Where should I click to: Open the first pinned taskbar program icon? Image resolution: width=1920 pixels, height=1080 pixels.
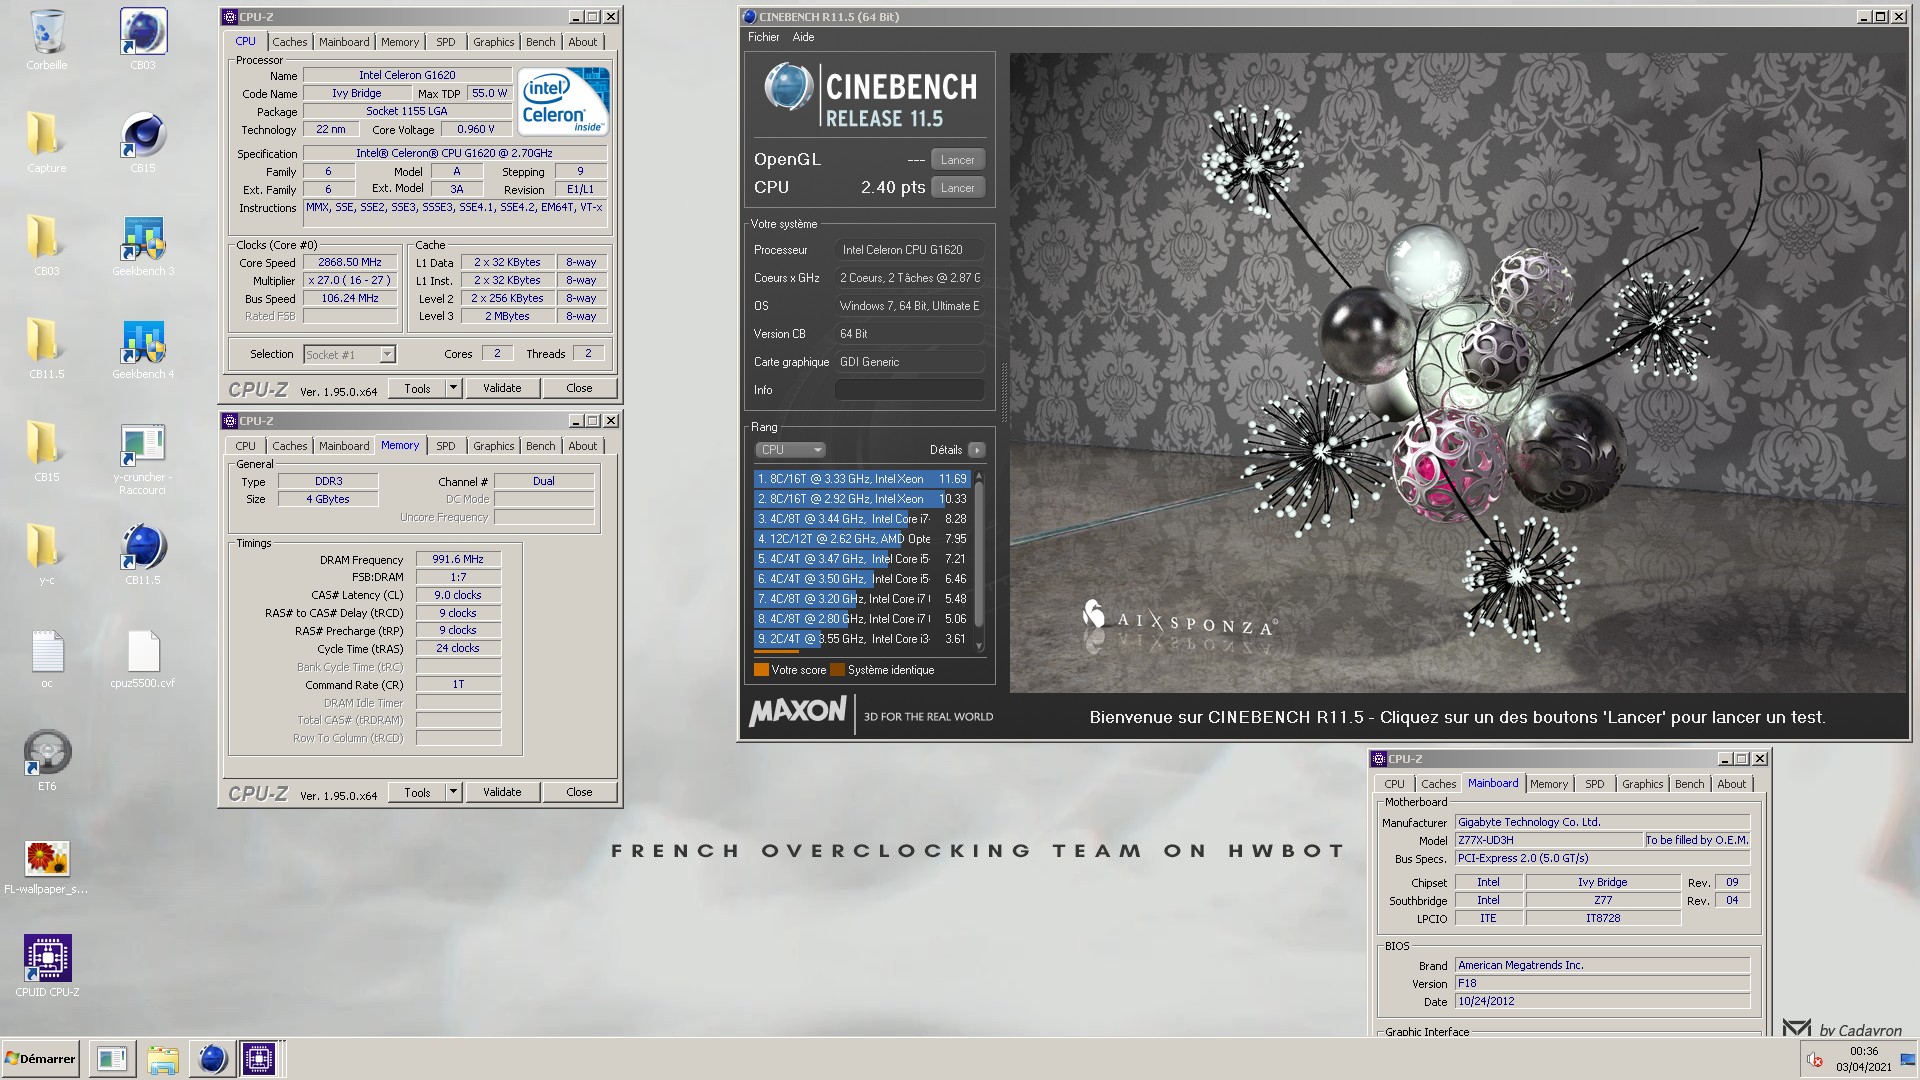tap(111, 1059)
